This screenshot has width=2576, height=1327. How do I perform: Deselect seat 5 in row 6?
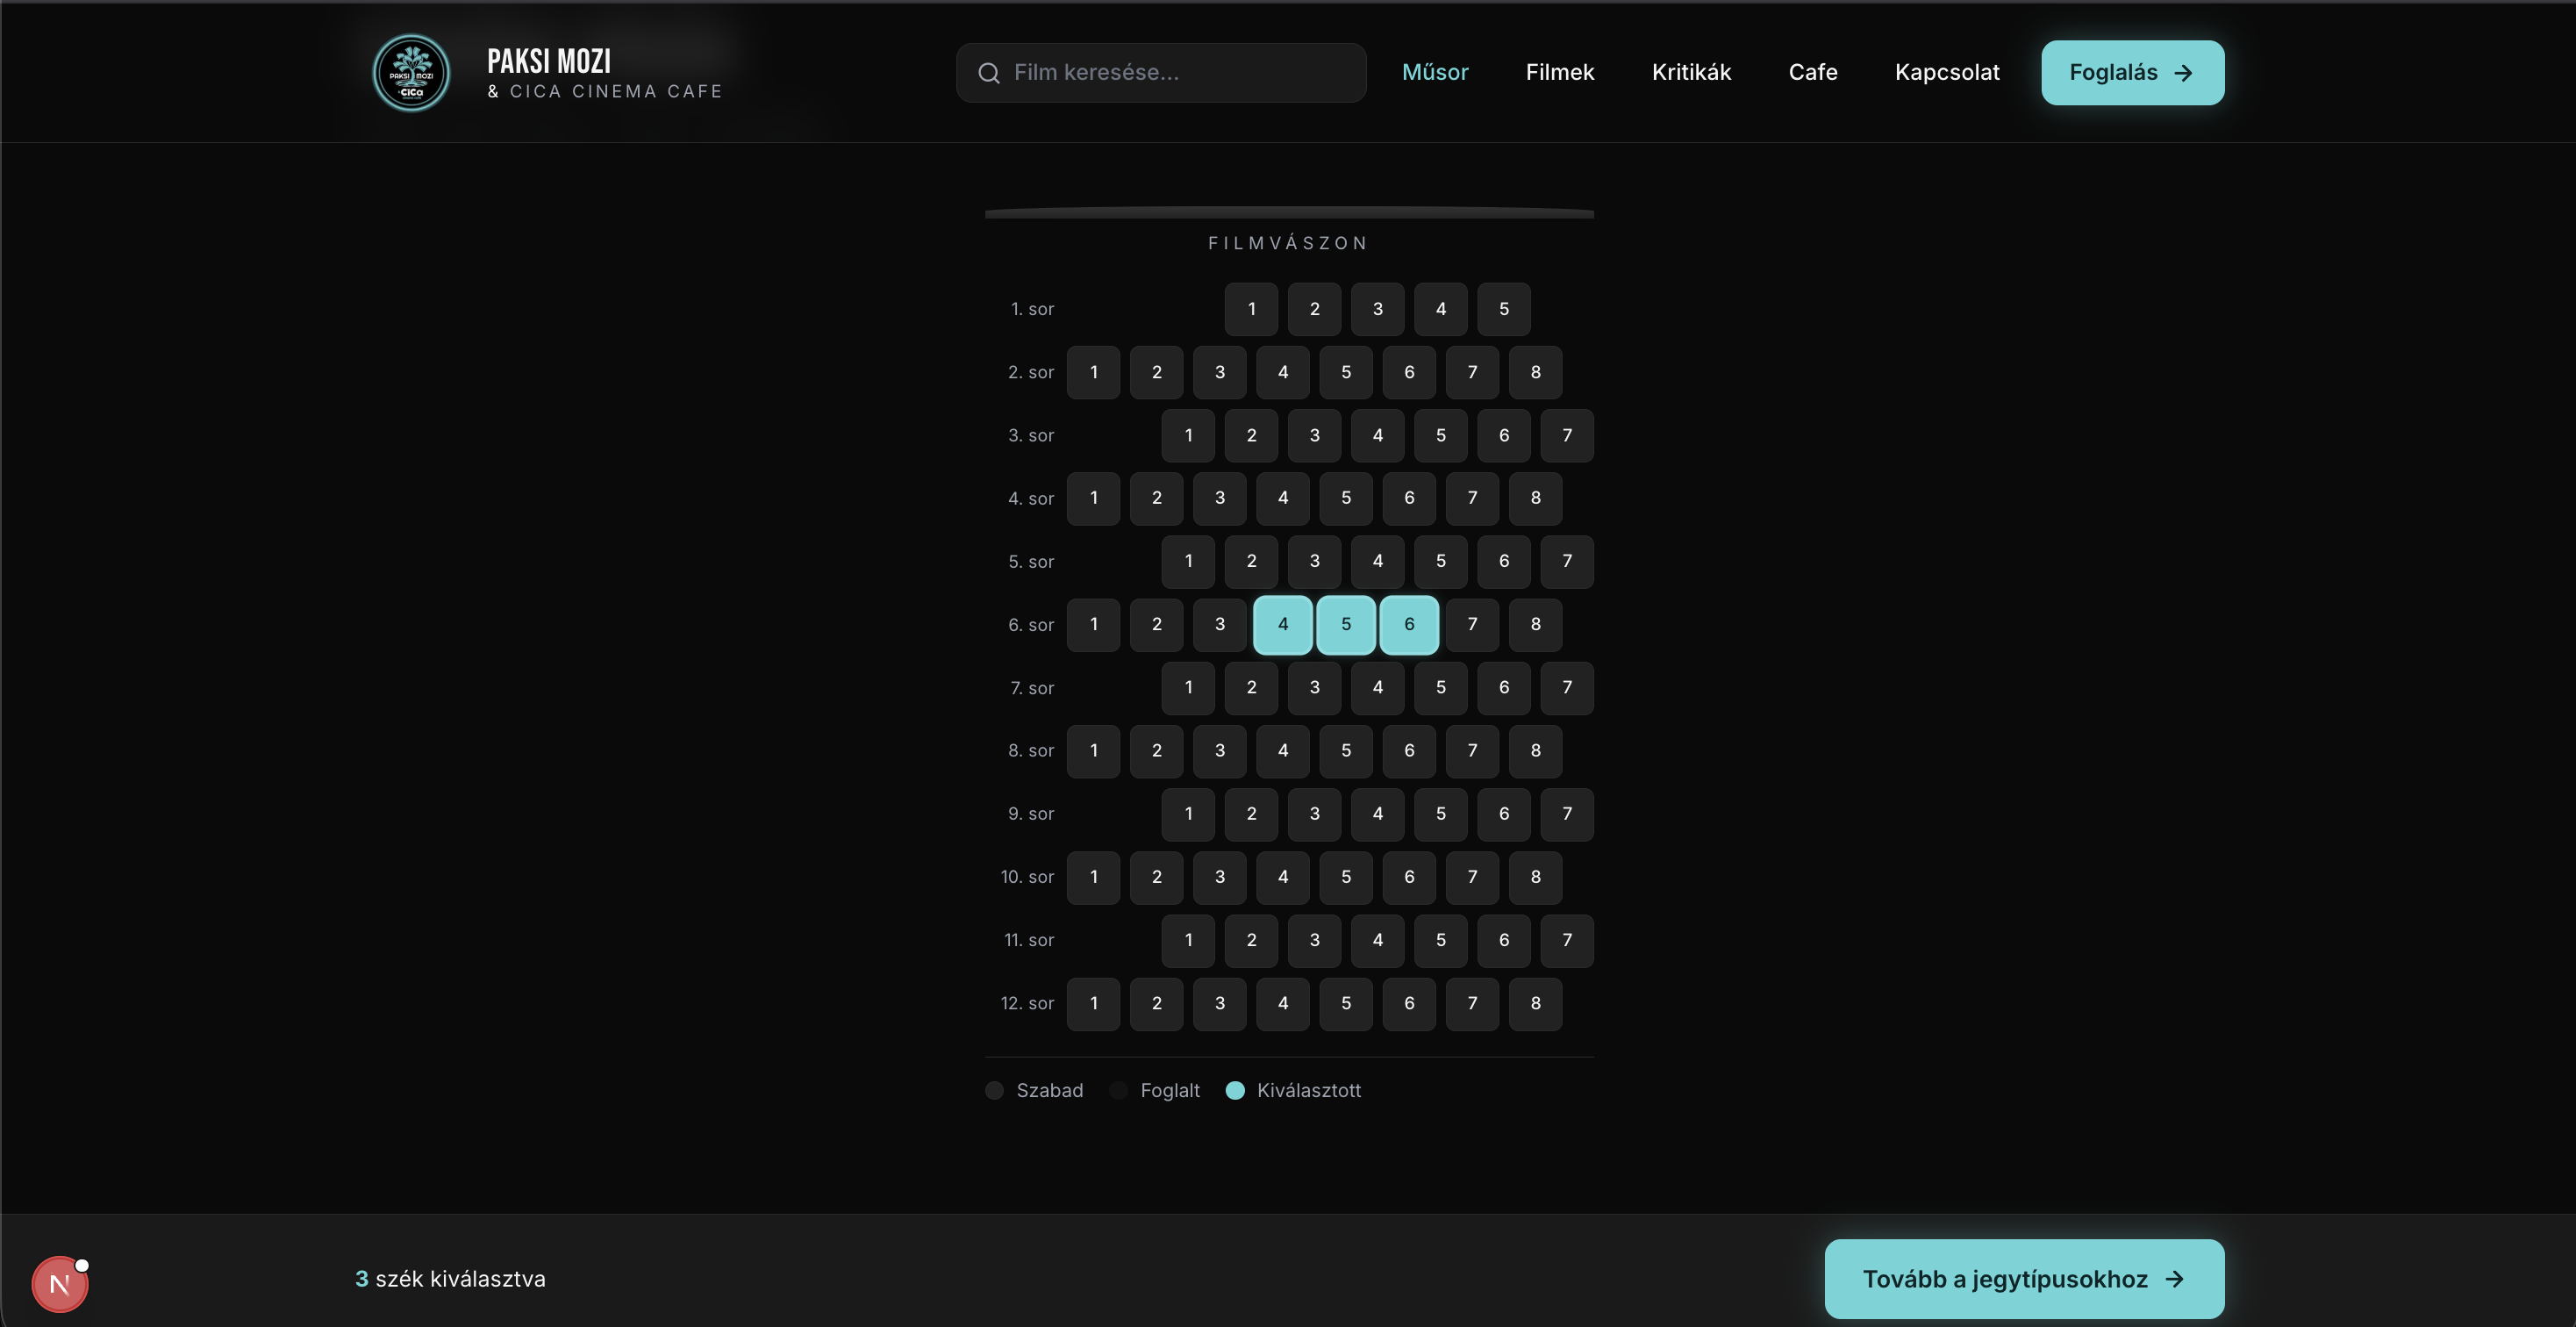point(1346,624)
